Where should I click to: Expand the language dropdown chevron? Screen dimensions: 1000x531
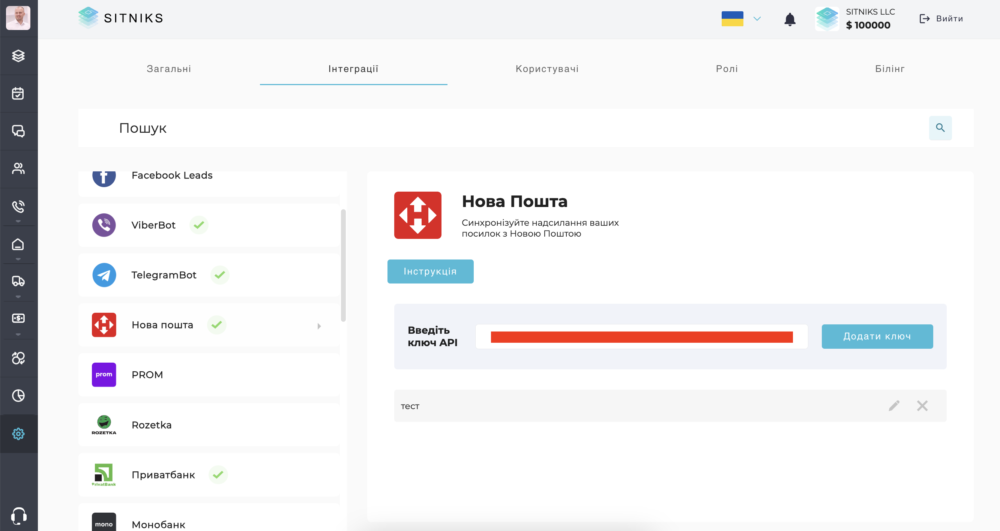pyautogui.click(x=757, y=19)
